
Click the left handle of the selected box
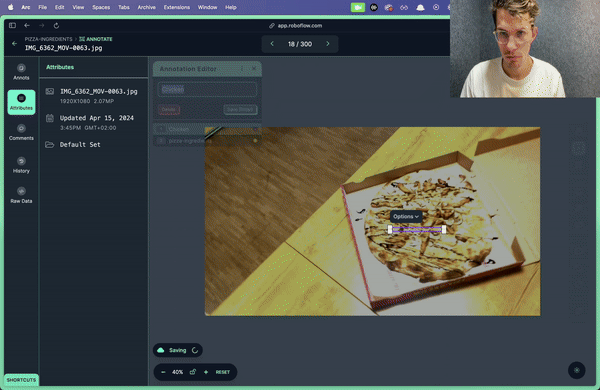[x=390, y=229]
